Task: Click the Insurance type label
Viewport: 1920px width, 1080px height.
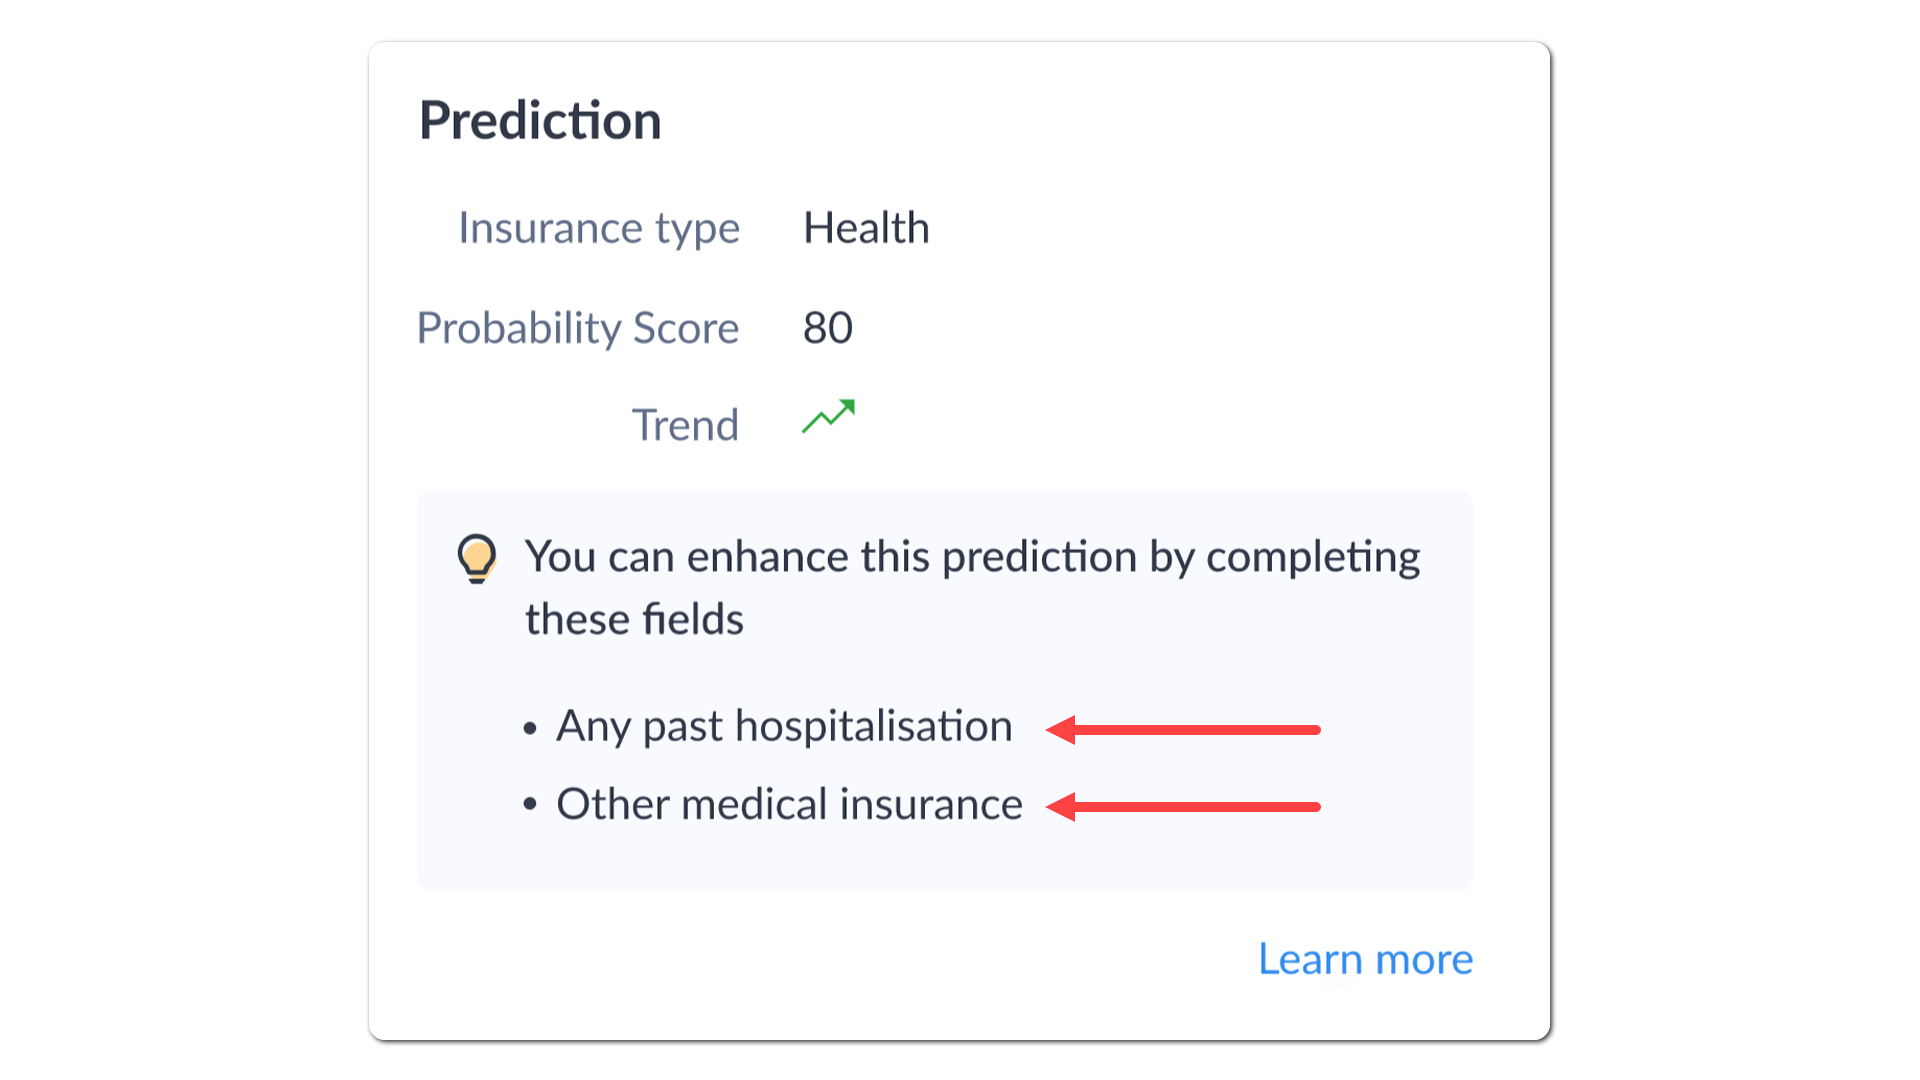Action: click(599, 229)
